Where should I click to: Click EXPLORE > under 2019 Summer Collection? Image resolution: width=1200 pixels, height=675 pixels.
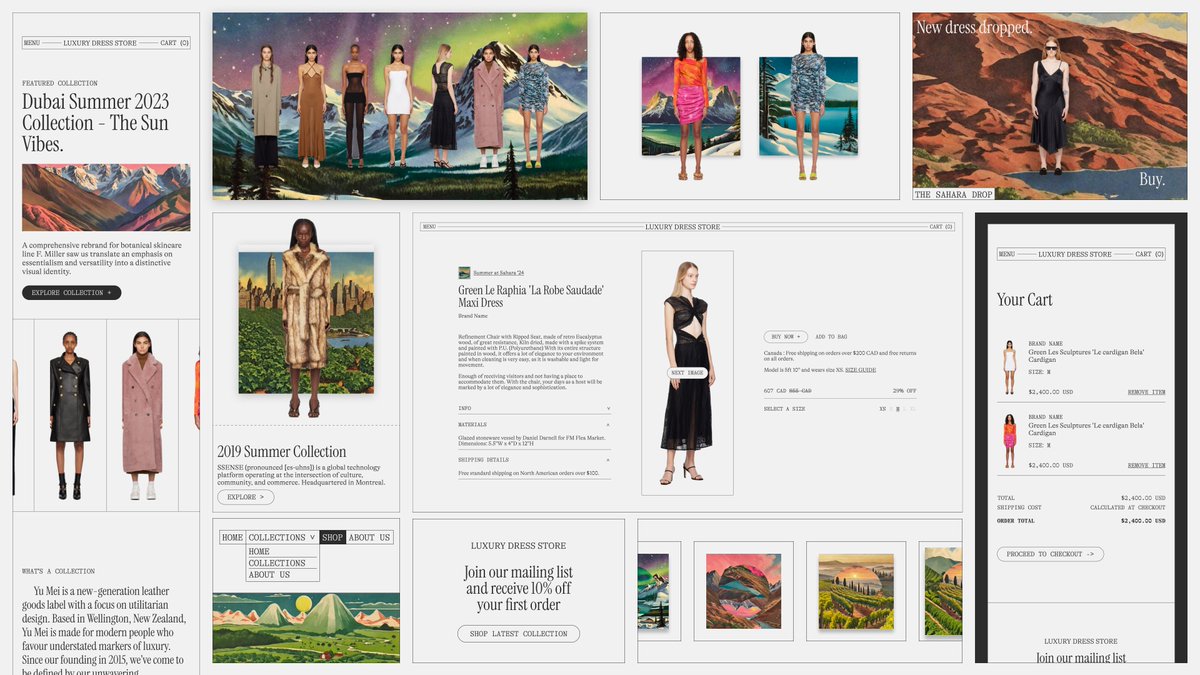point(245,497)
